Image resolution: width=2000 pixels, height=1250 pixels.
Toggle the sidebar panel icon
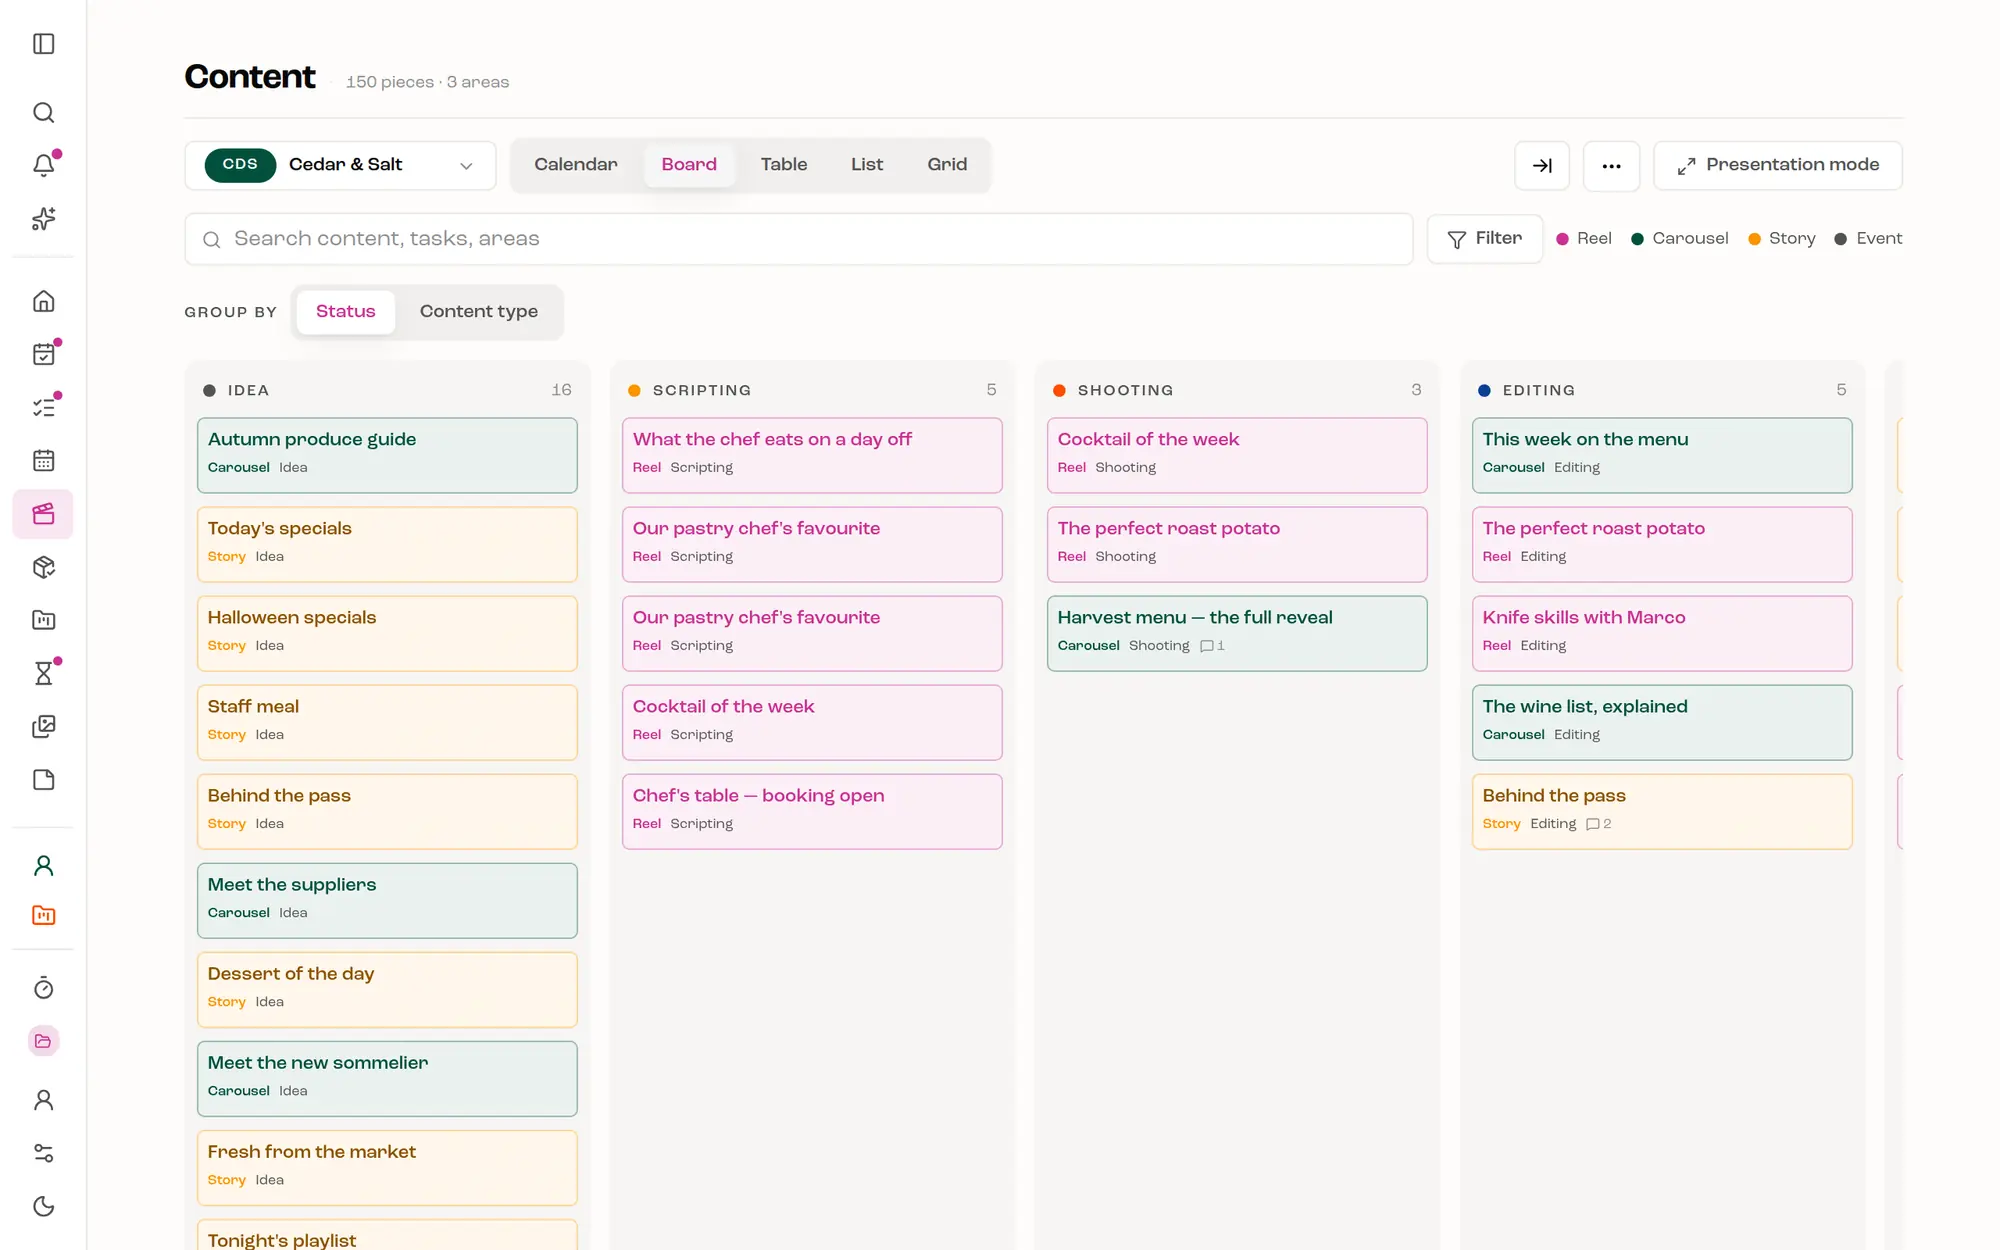coord(43,44)
